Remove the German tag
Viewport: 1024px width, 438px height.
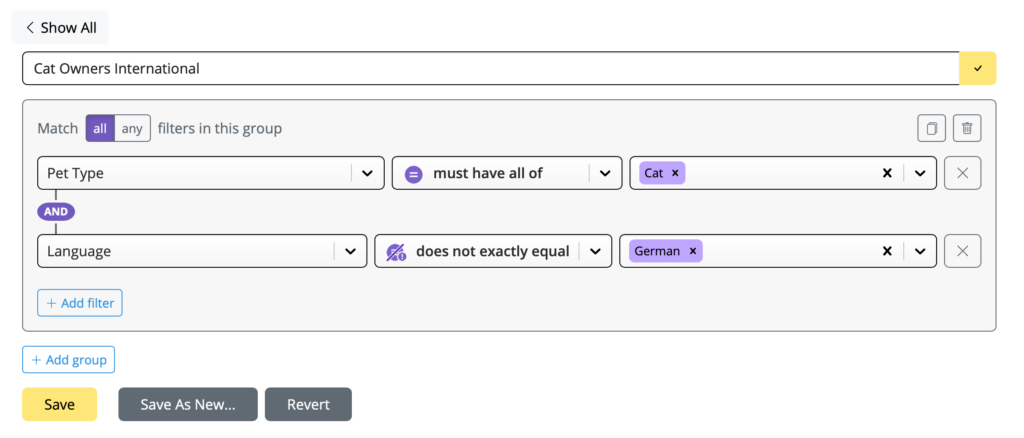[693, 251]
